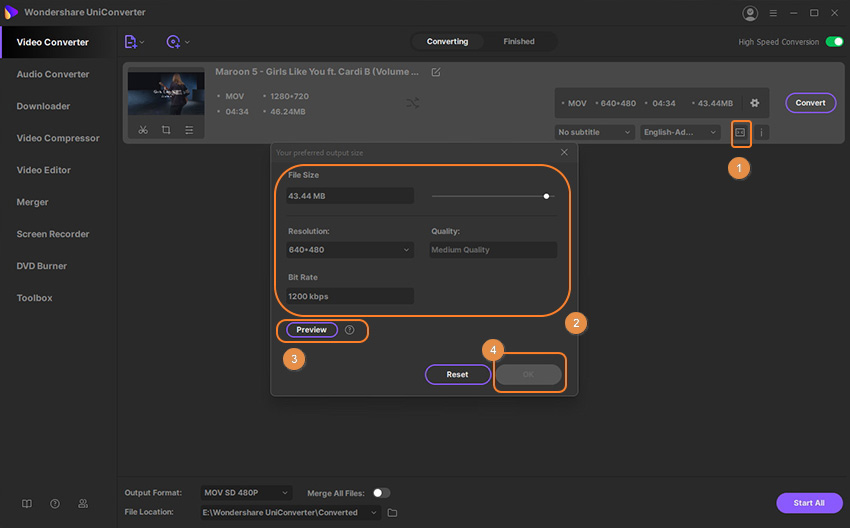
Task: Toggle High Speed Conversion switch
Action: click(x=834, y=42)
